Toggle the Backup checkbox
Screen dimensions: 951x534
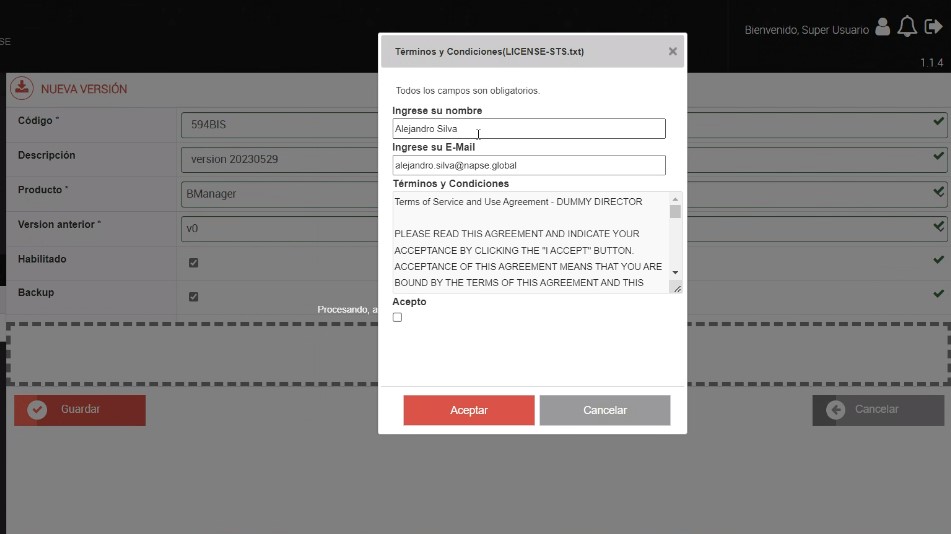coord(194,297)
